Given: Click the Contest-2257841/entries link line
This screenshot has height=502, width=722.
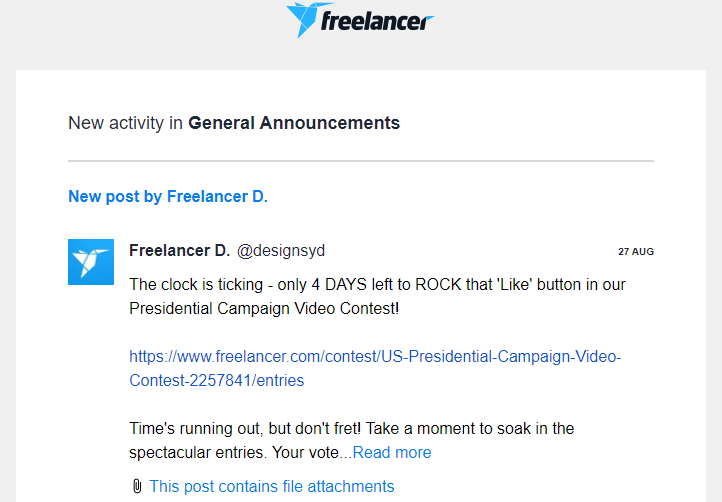Looking at the screenshot, I should (216, 381).
